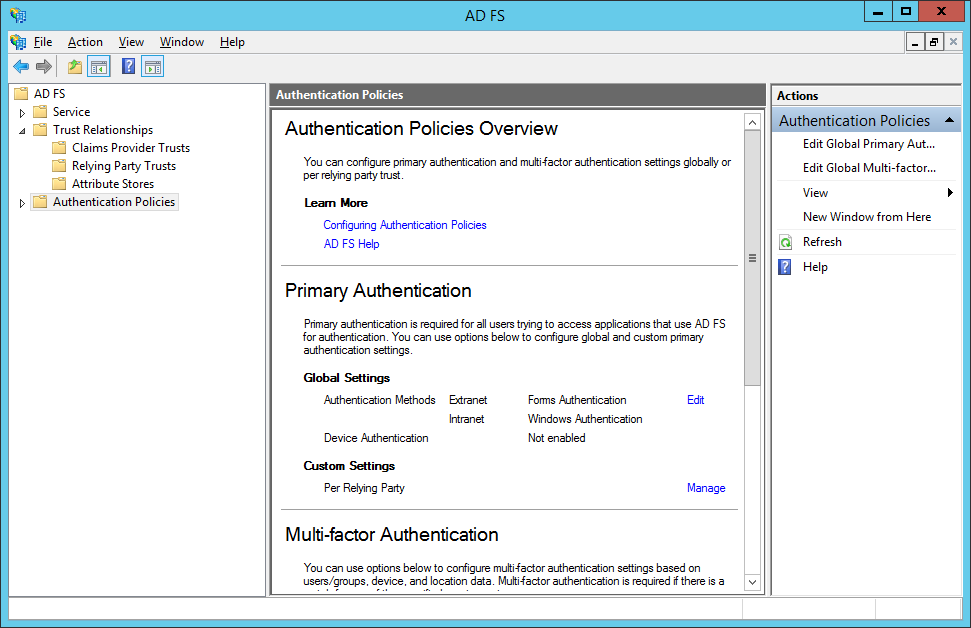Click the Forward arrow in toolbar
This screenshot has width=971, height=628.
[44, 67]
